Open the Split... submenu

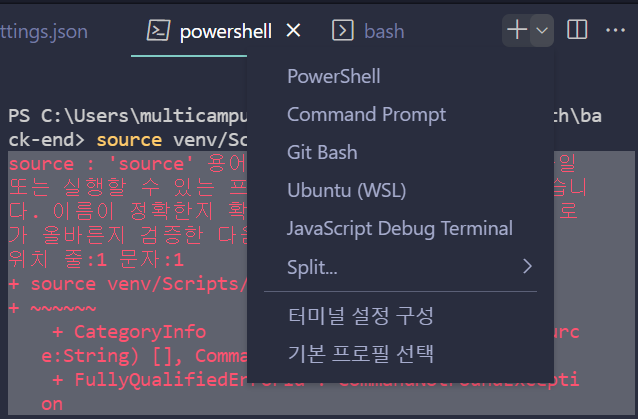point(400,267)
